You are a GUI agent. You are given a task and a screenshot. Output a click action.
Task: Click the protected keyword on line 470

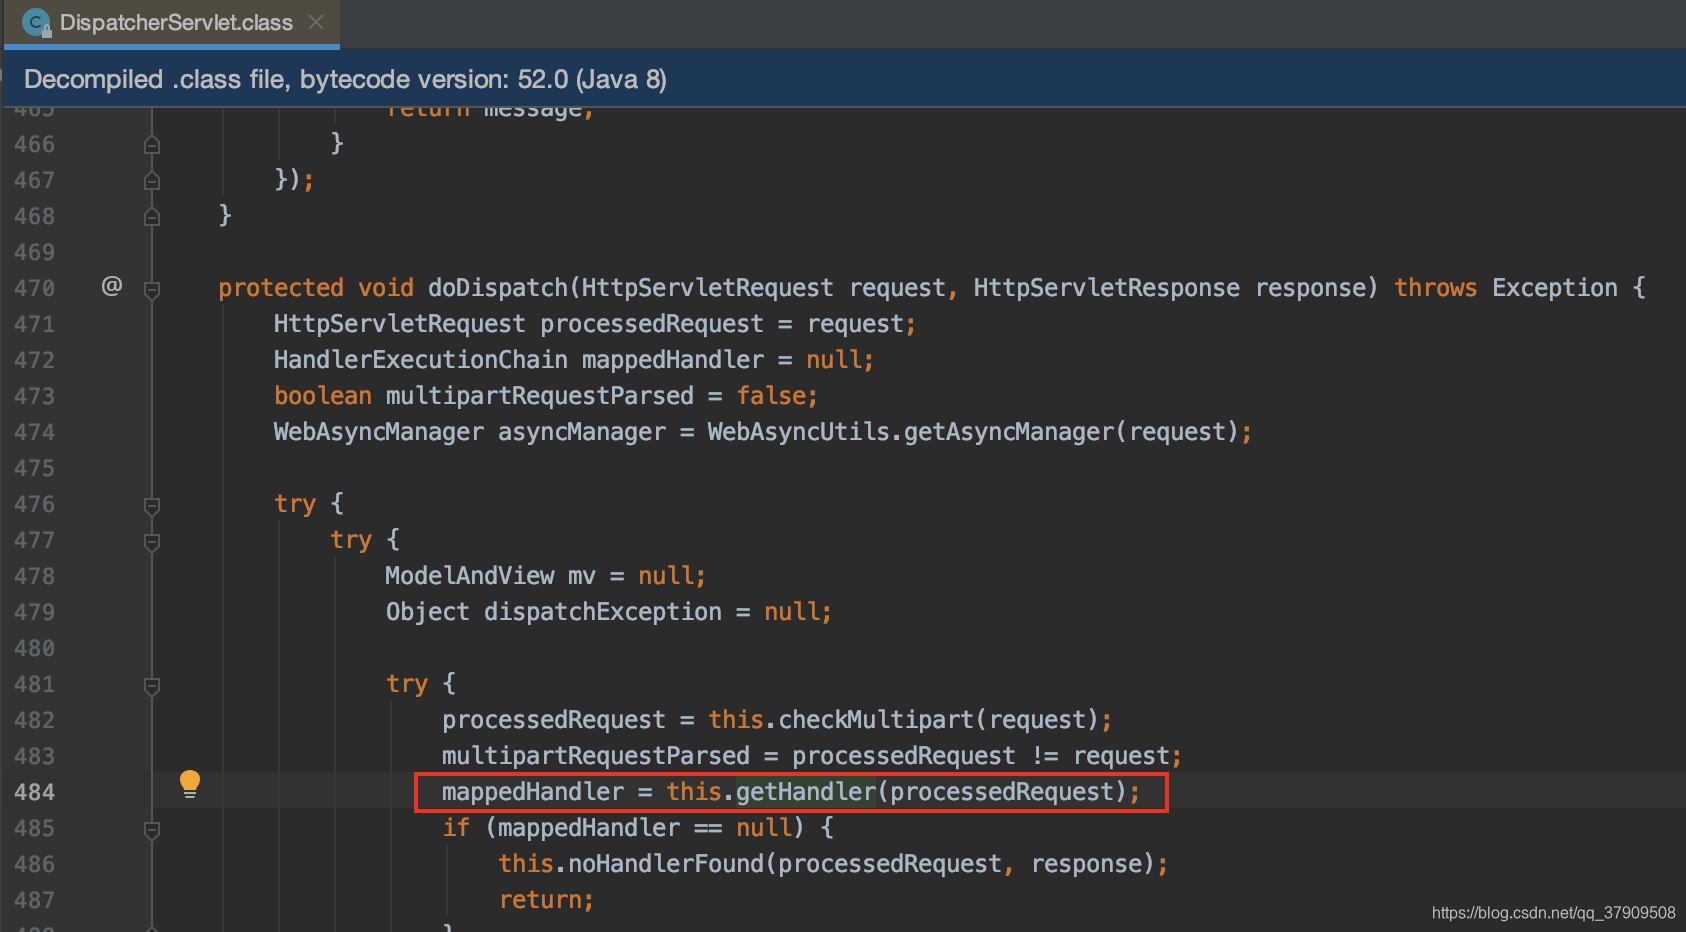pyautogui.click(x=281, y=288)
